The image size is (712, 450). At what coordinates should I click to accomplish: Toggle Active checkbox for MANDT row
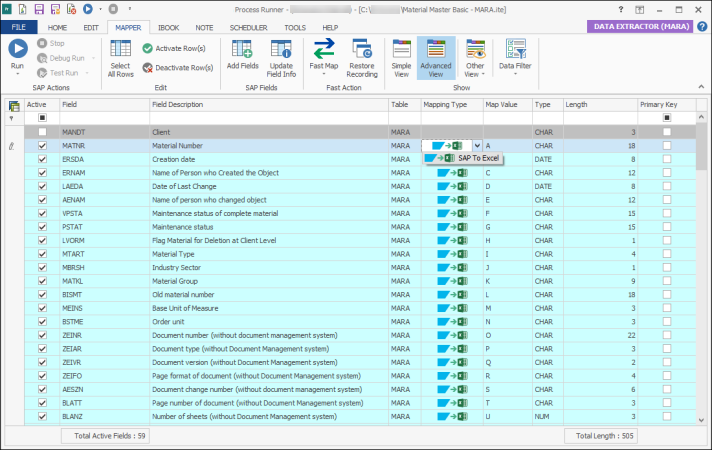click(x=42, y=132)
